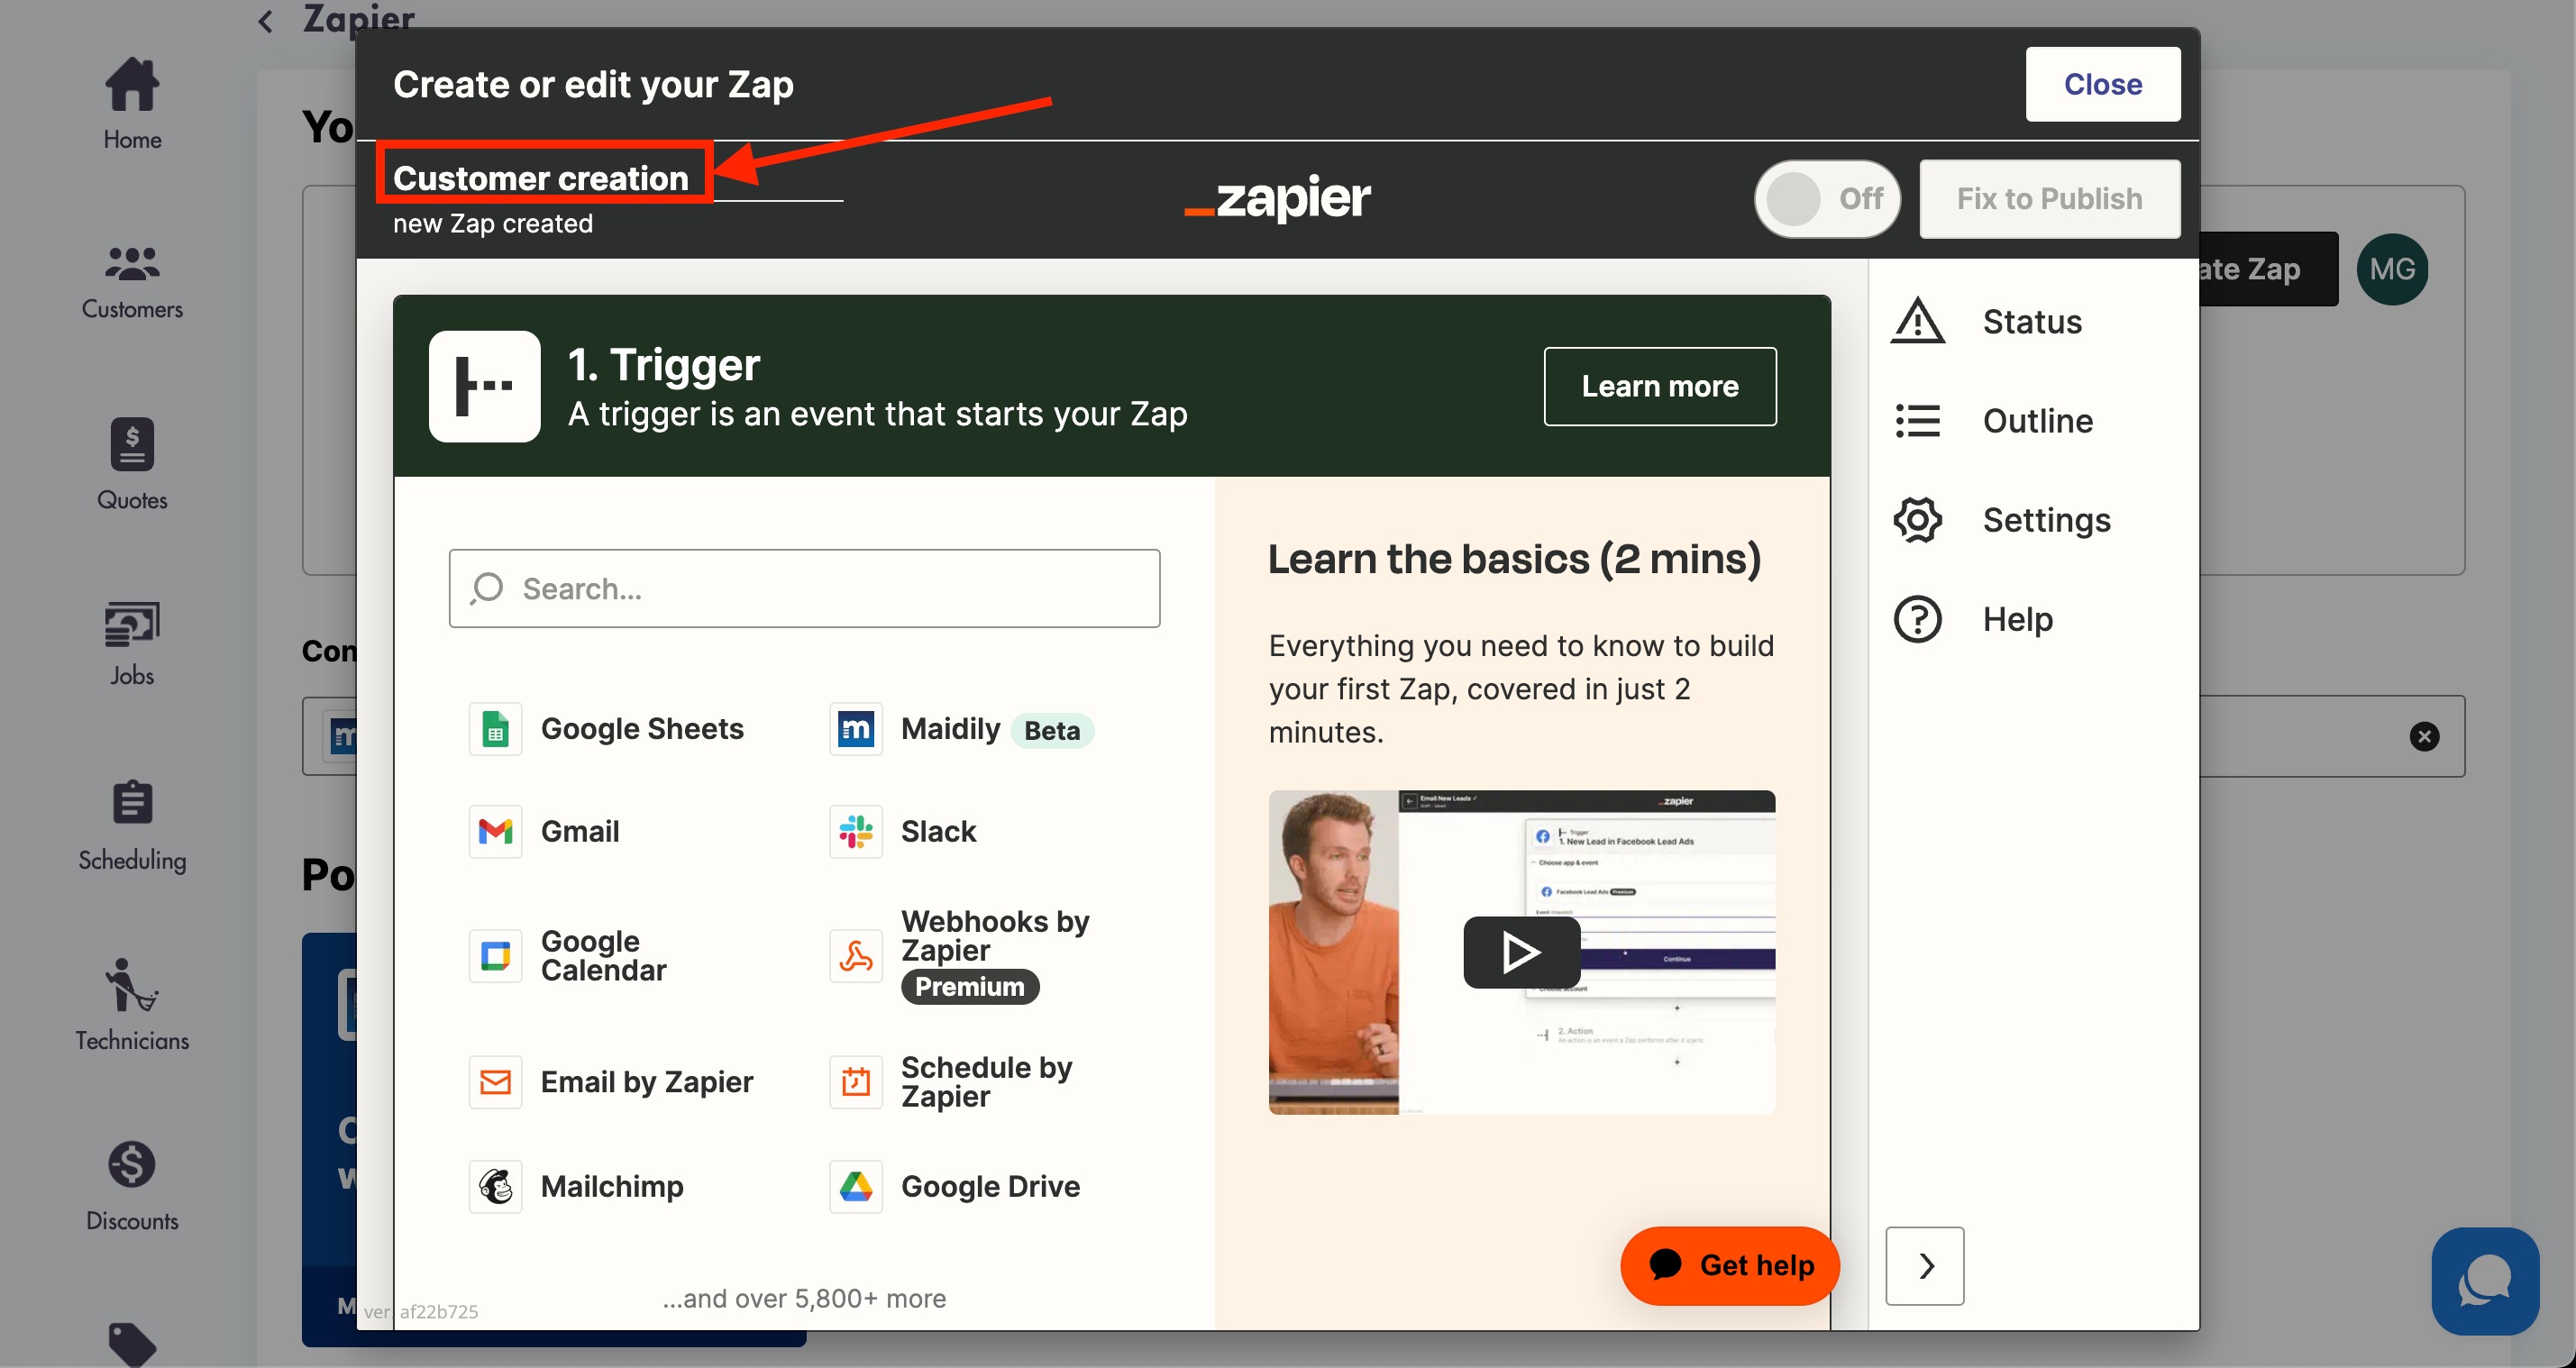Viewport: 2576px width, 1368px height.
Task: Select the Mailchimp label
Action: pyautogui.click(x=612, y=1186)
